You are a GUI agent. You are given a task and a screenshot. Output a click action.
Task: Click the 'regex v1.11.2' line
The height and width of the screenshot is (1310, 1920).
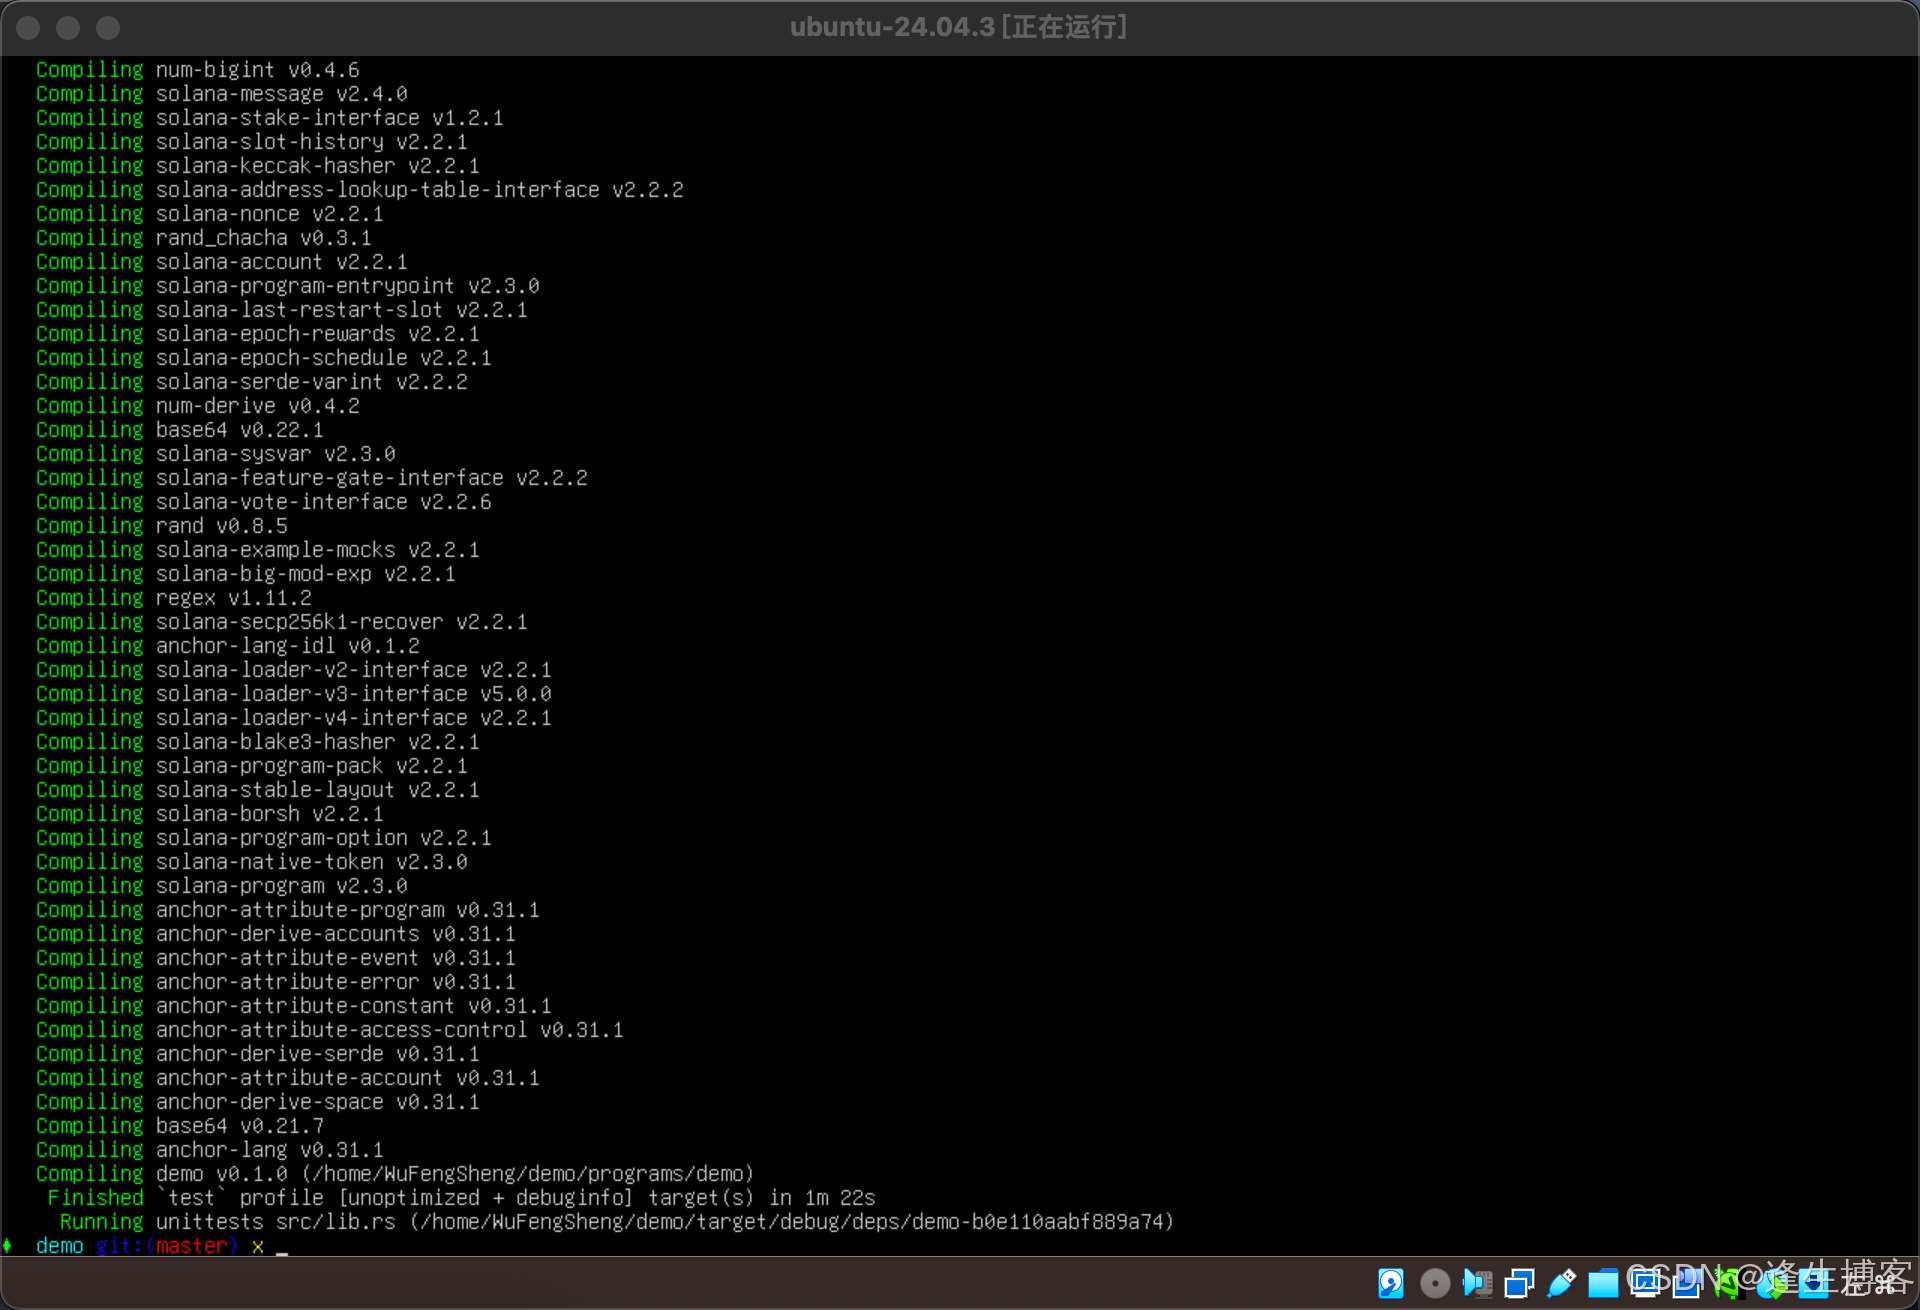click(234, 598)
